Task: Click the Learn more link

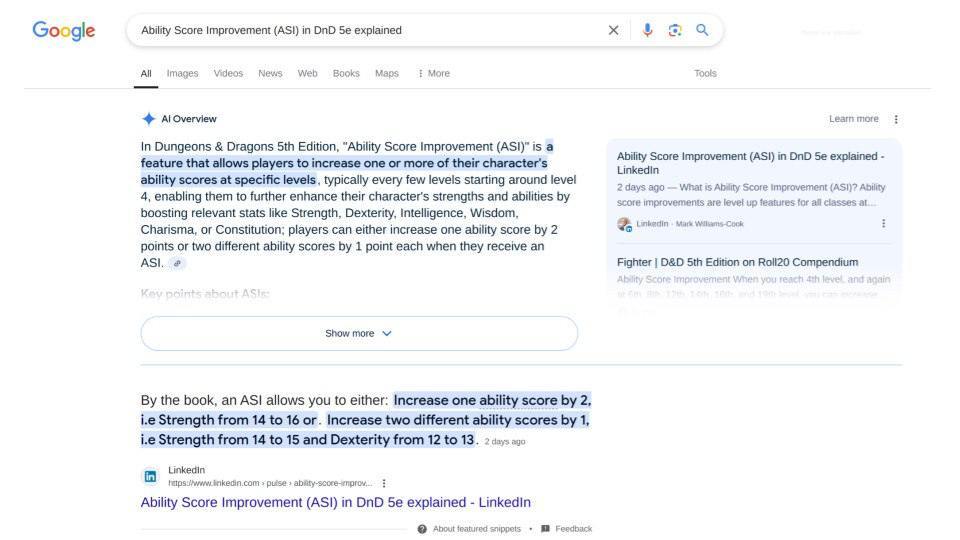Action: [853, 119]
